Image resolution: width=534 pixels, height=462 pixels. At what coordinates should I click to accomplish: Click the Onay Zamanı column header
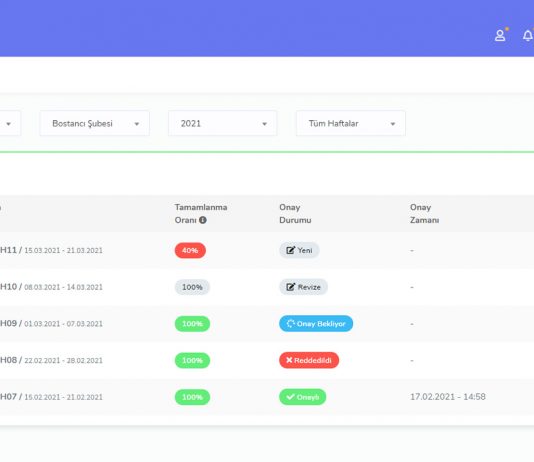tap(424, 213)
